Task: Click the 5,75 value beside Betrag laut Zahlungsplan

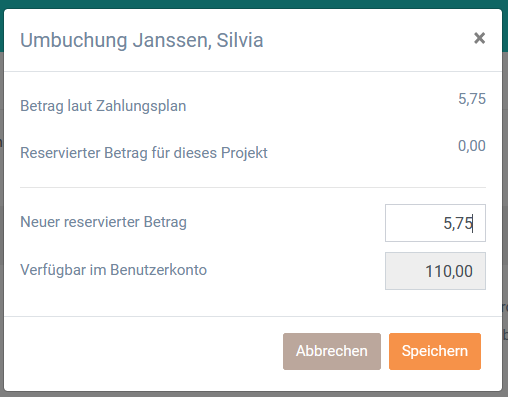Action: pos(472,99)
